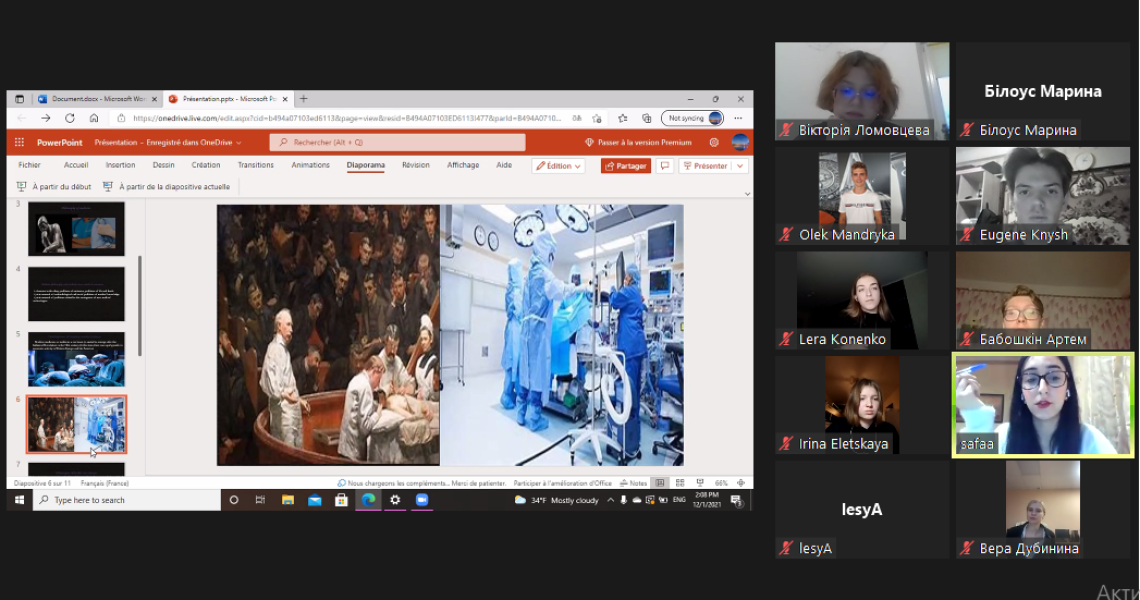This screenshot has width=1140, height=600.
Task: Click the Rechercher search box
Action: (x=398, y=143)
